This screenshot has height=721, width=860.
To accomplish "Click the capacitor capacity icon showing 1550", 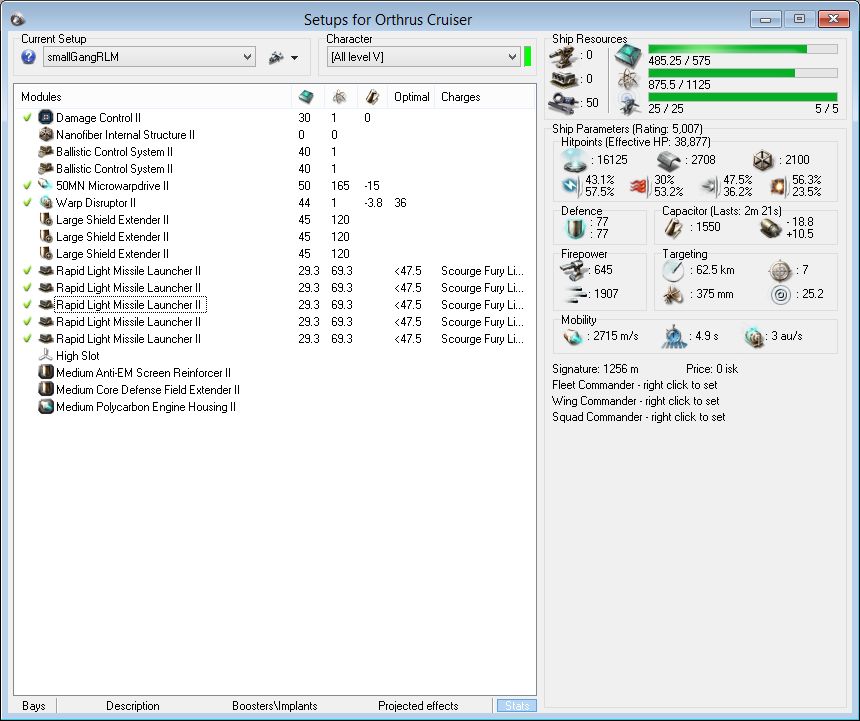I will tap(674, 227).
